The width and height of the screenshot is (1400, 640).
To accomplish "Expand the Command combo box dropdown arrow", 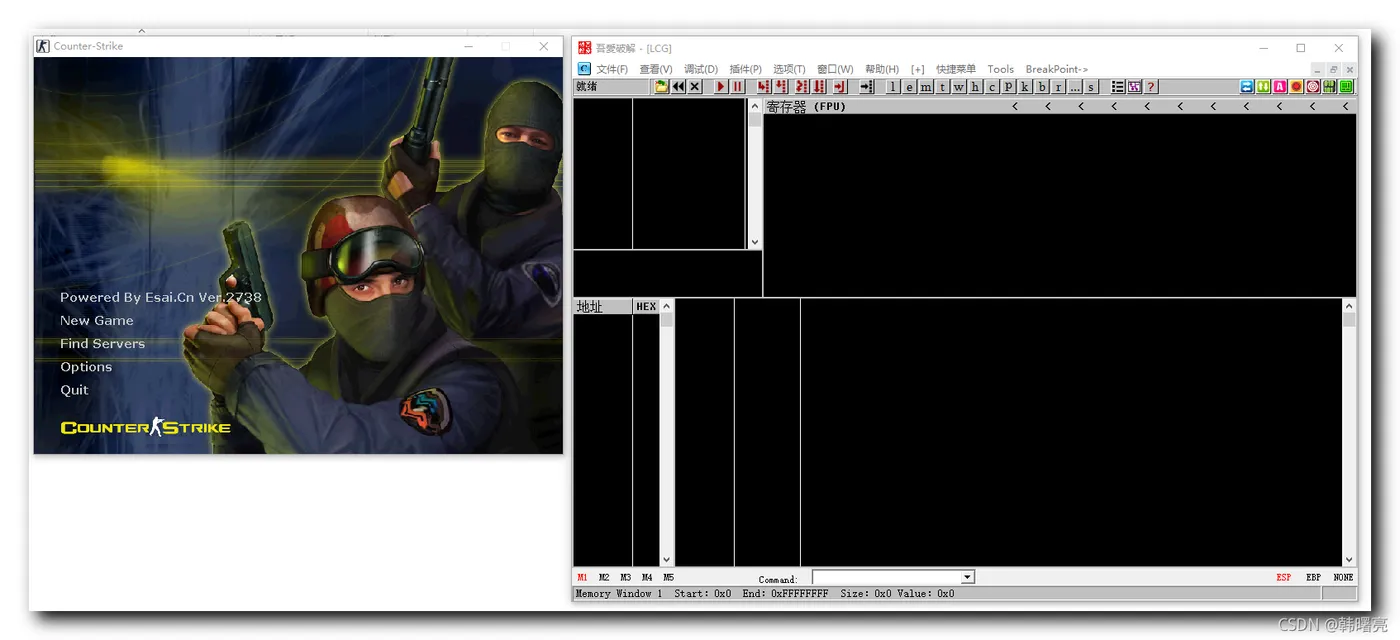I will click(967, 577).
